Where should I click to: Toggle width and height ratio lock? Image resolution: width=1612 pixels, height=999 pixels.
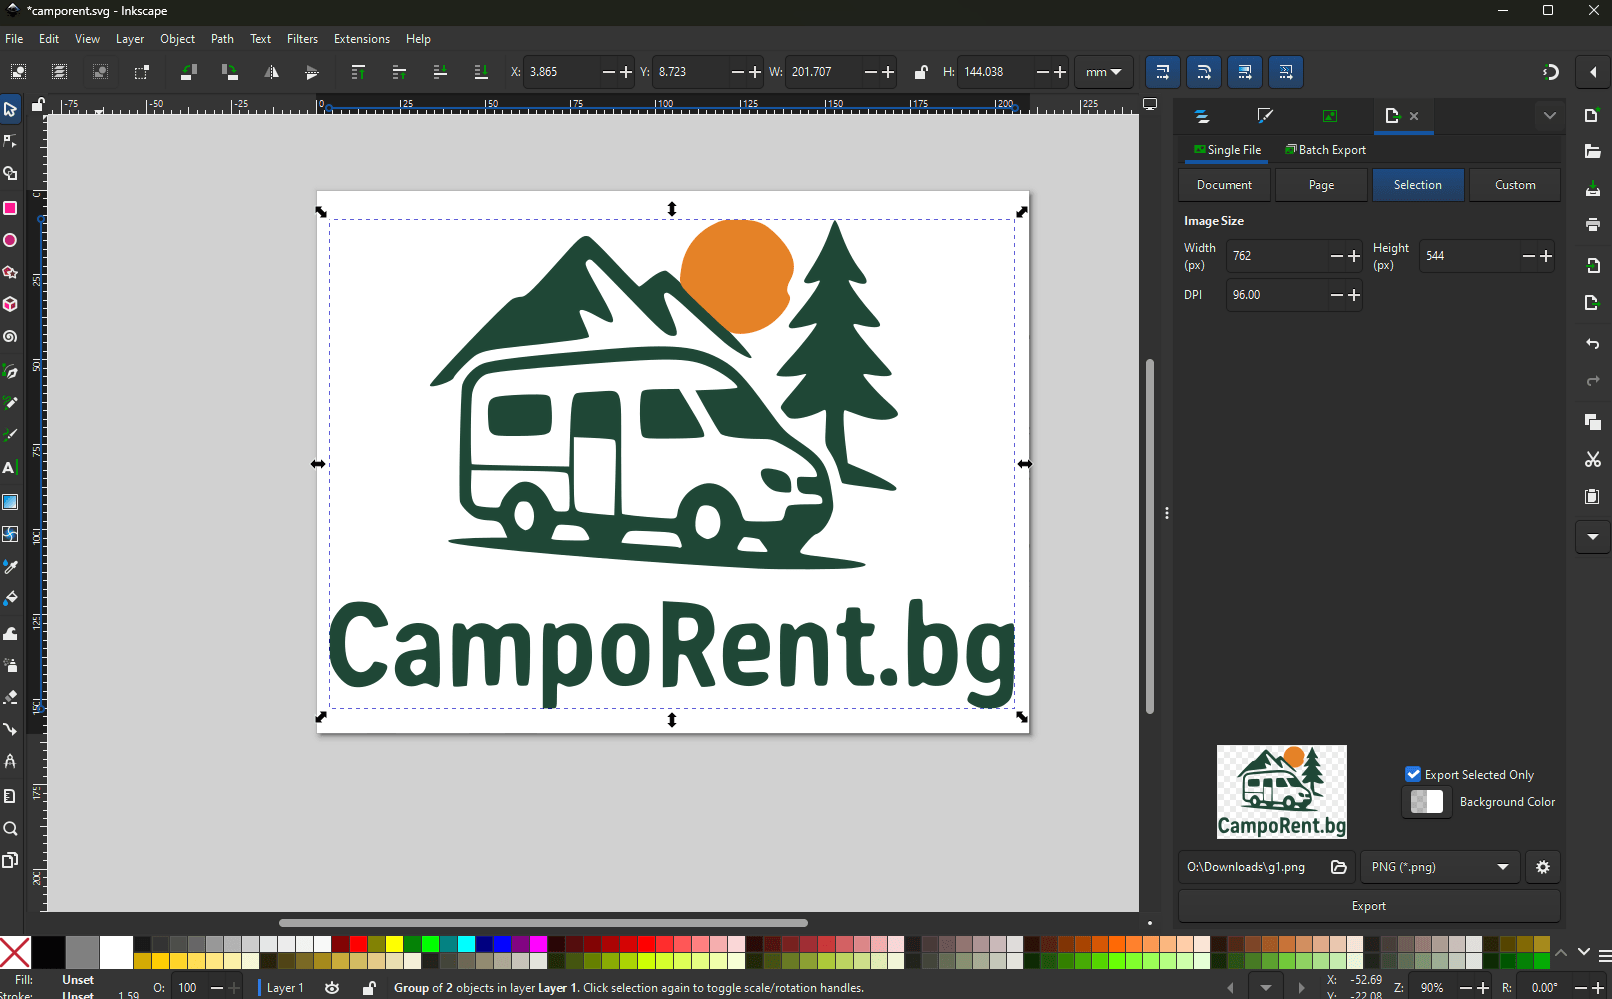coord(920,72)
